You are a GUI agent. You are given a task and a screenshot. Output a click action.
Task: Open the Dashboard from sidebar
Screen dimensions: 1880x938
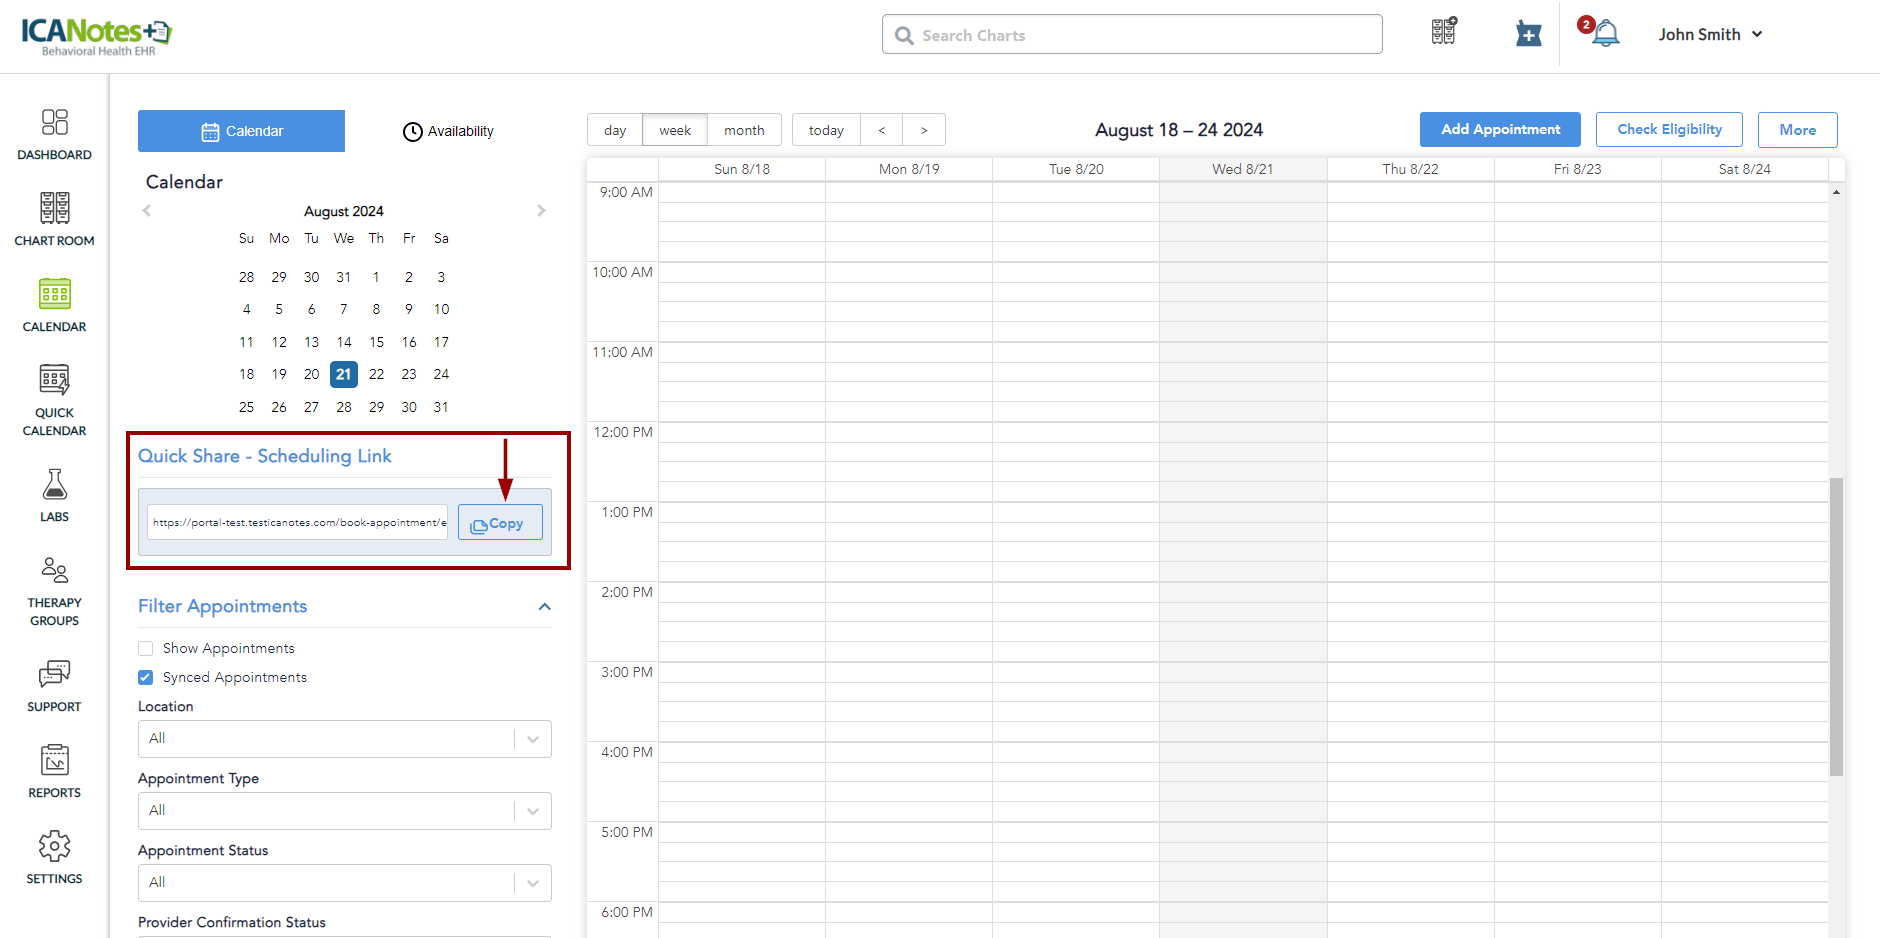click(x=54, y=134)
